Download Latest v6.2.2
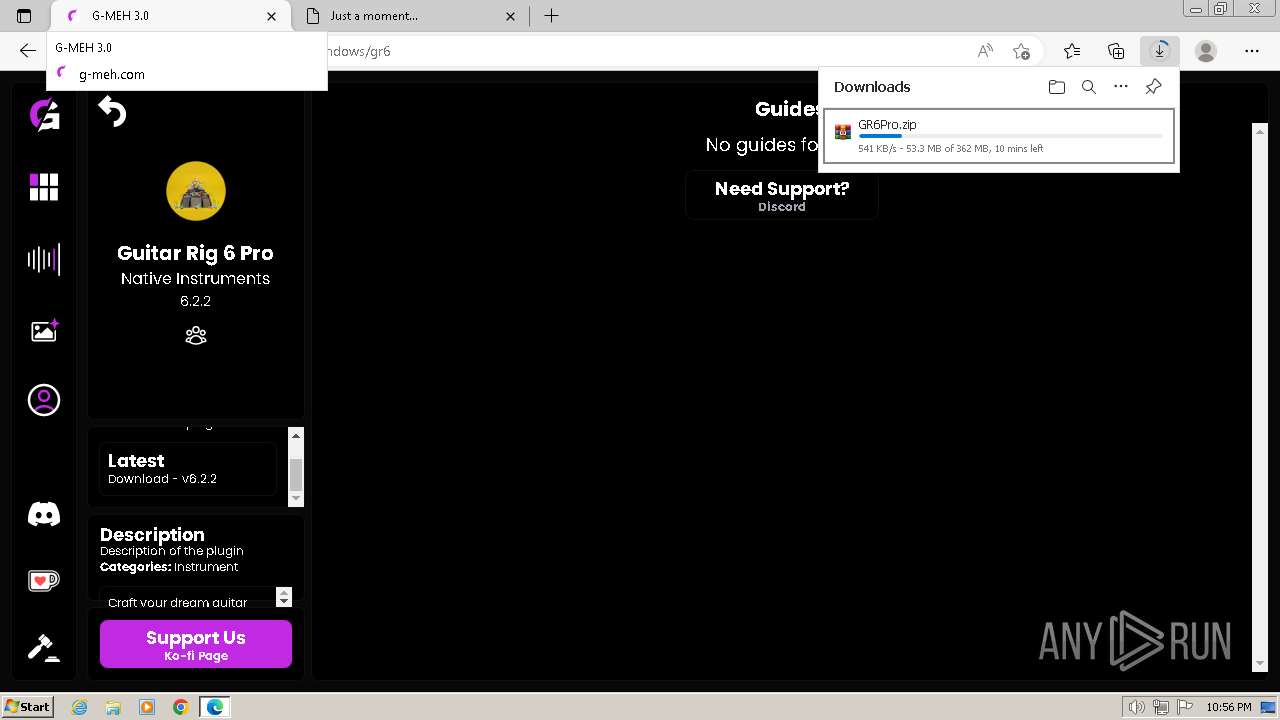This screenshot has height=720, width=1280. [x=188, y=469]
